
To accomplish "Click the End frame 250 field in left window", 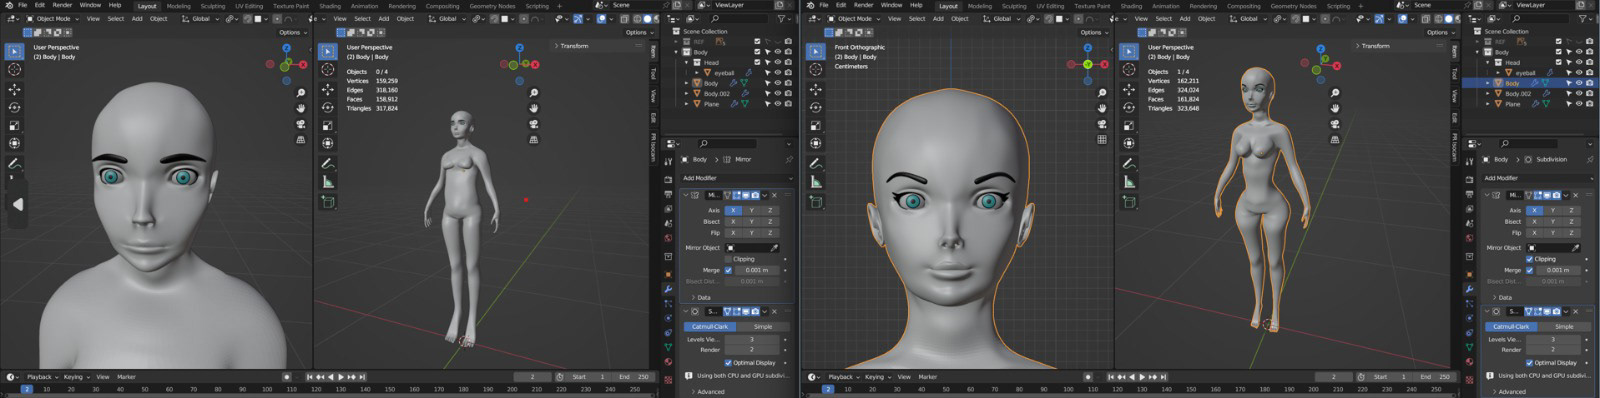I will 634,377.
